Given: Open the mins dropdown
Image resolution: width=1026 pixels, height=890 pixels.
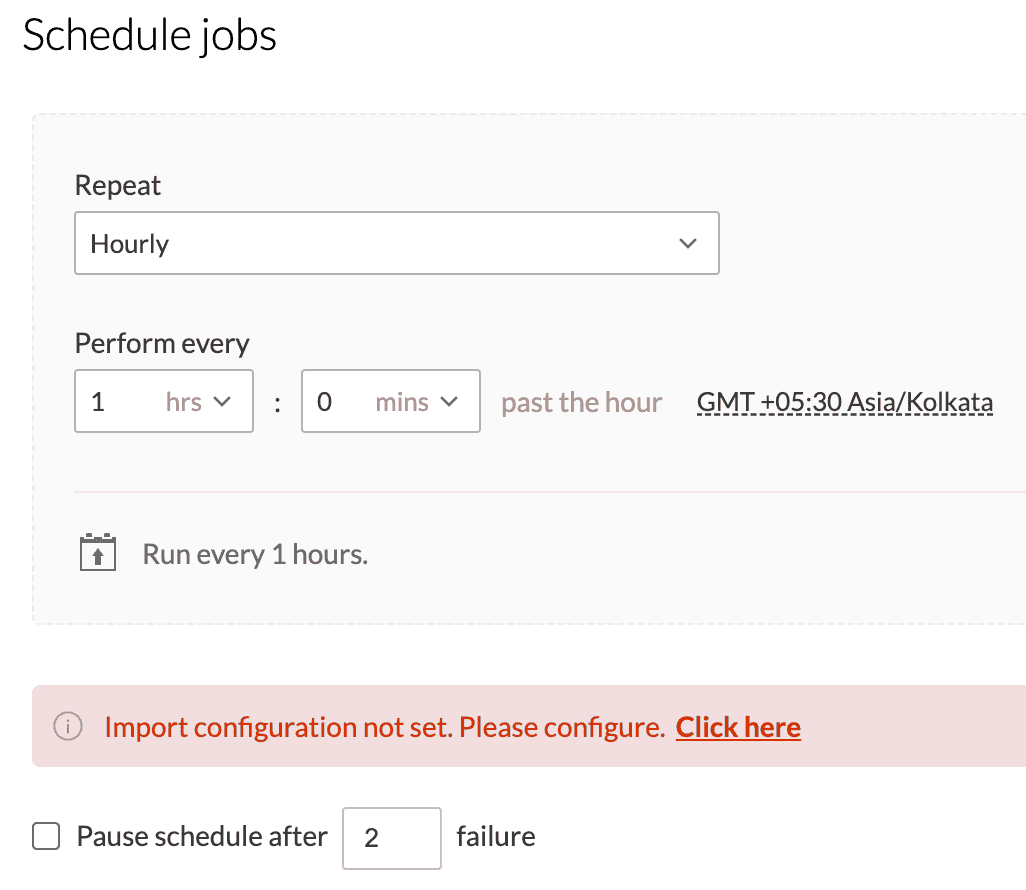Looking at the screenshot, I should 390,402.
